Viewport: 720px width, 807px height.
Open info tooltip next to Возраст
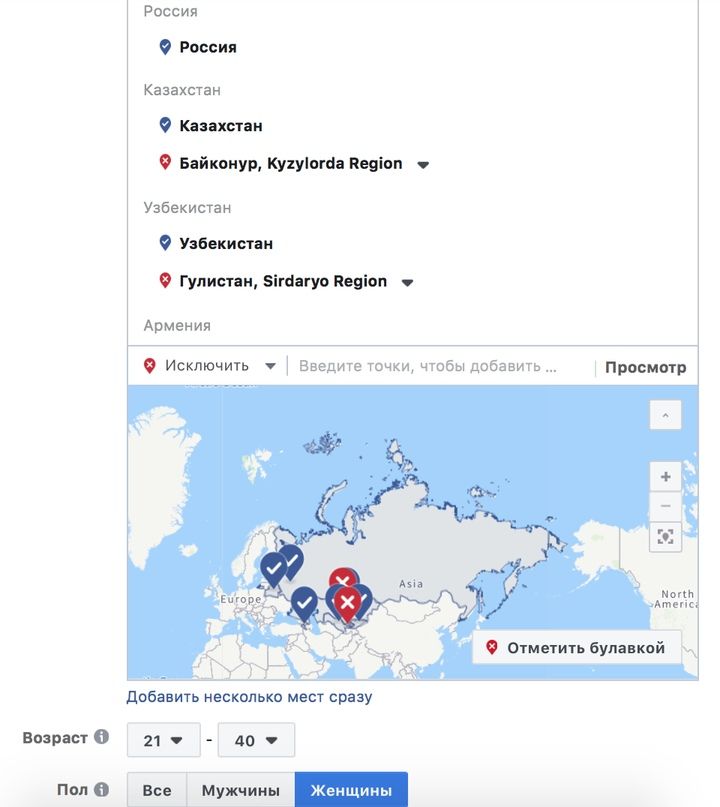[101, 736]
